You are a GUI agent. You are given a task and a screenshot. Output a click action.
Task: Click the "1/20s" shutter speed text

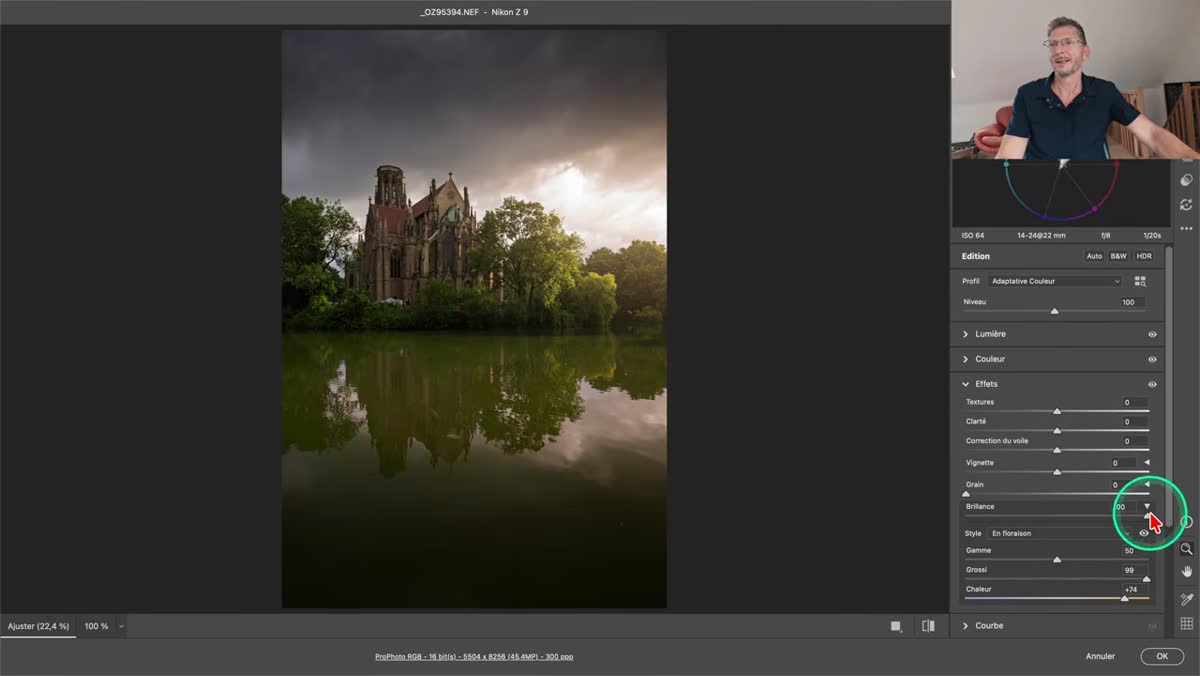click(x=1152, y=236)
